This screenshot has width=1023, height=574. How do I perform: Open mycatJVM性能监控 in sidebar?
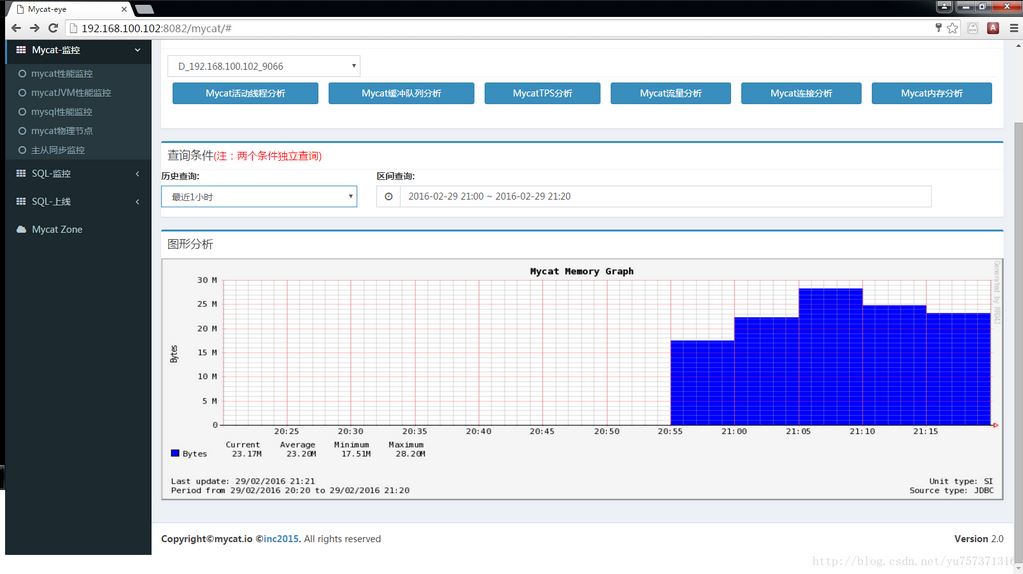(x=71, y=93)
